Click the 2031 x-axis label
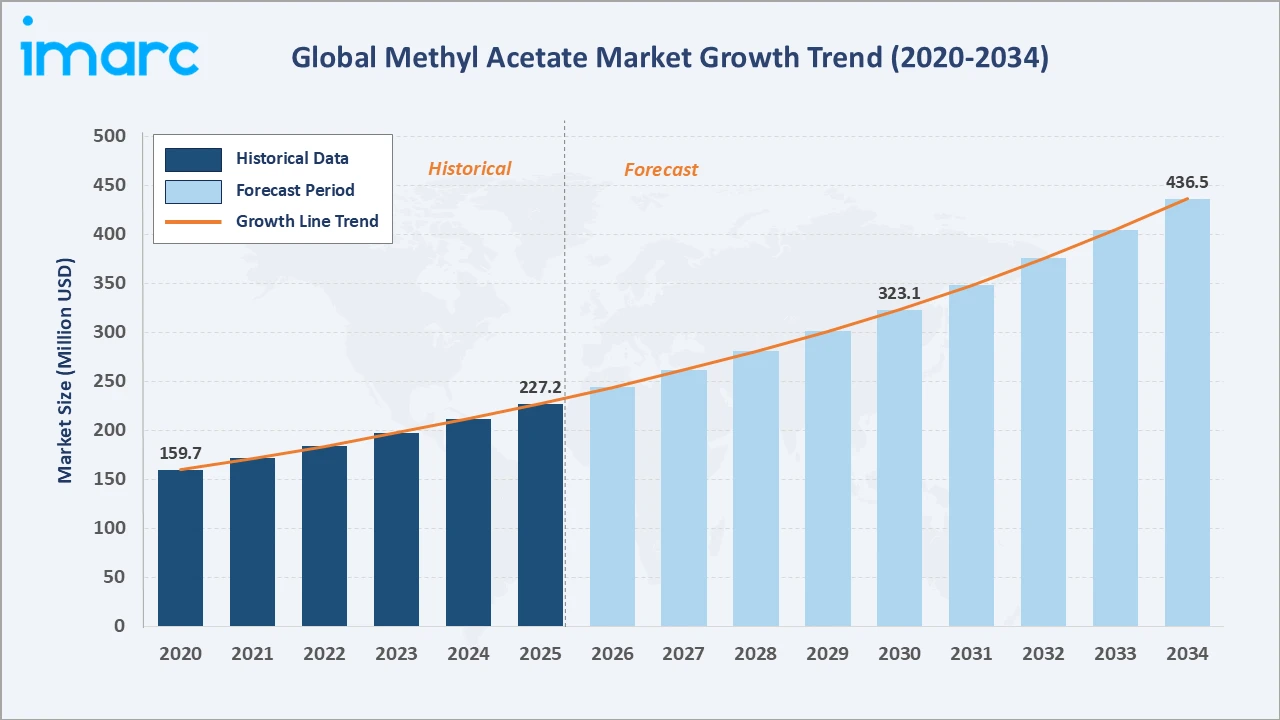Image resolution: width=1280 pixels, height=720 pixels. click(971, 654)
